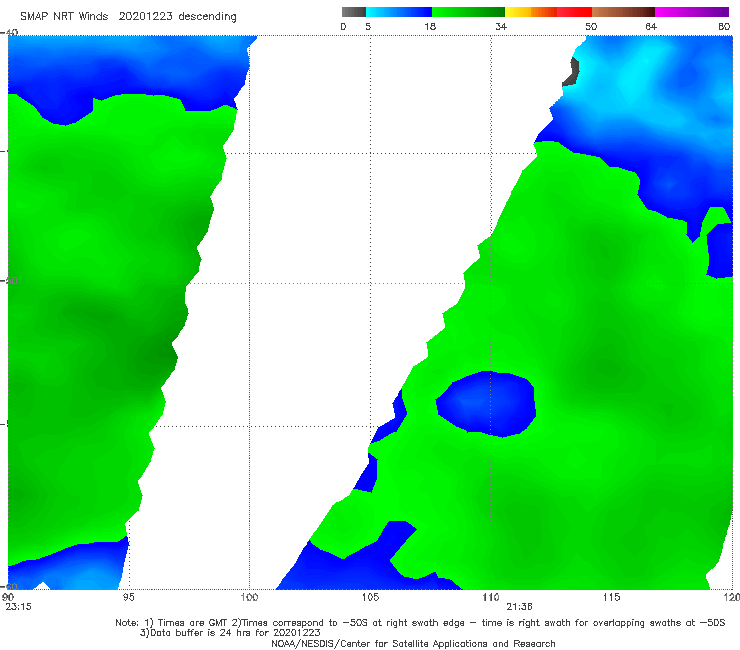Click the swath time '23:15'
This screenshot has width=740, height=650.
[18, 607]
